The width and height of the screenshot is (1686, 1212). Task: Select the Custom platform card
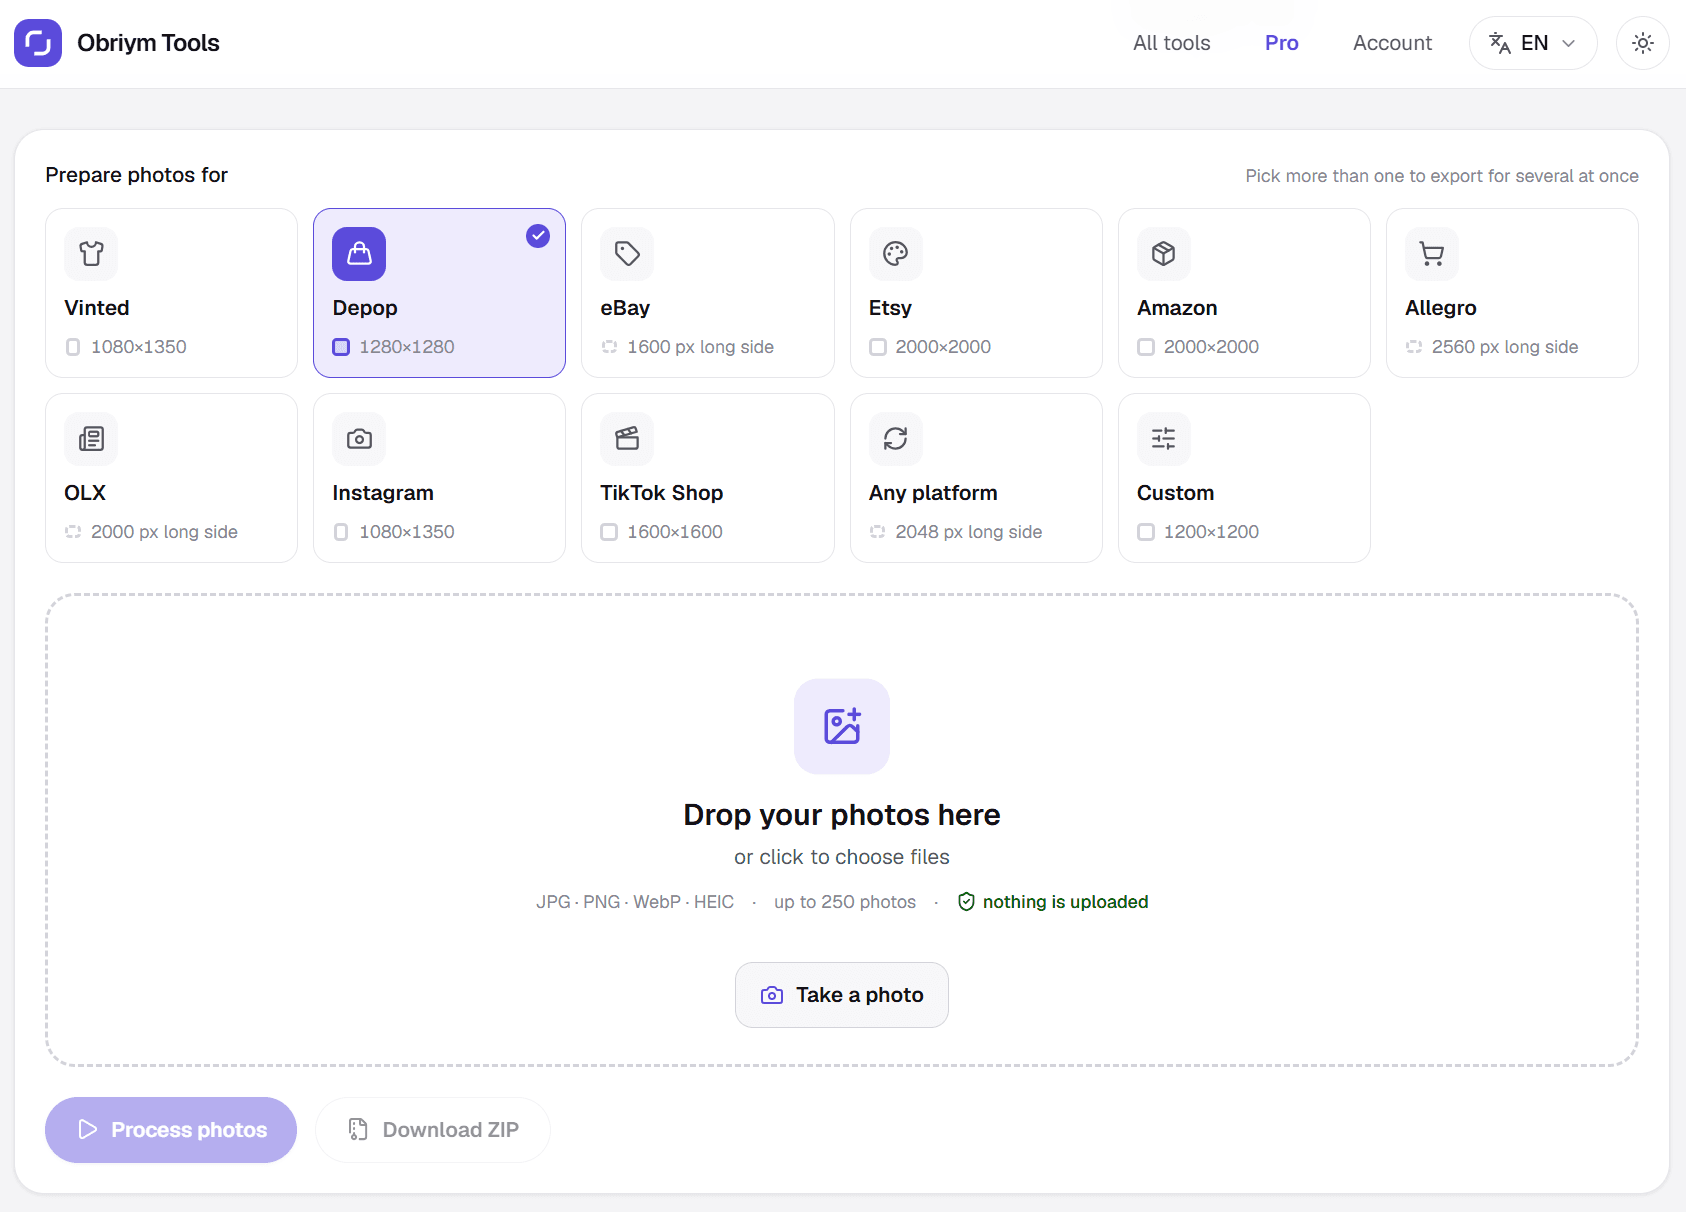coord(1244,478)
